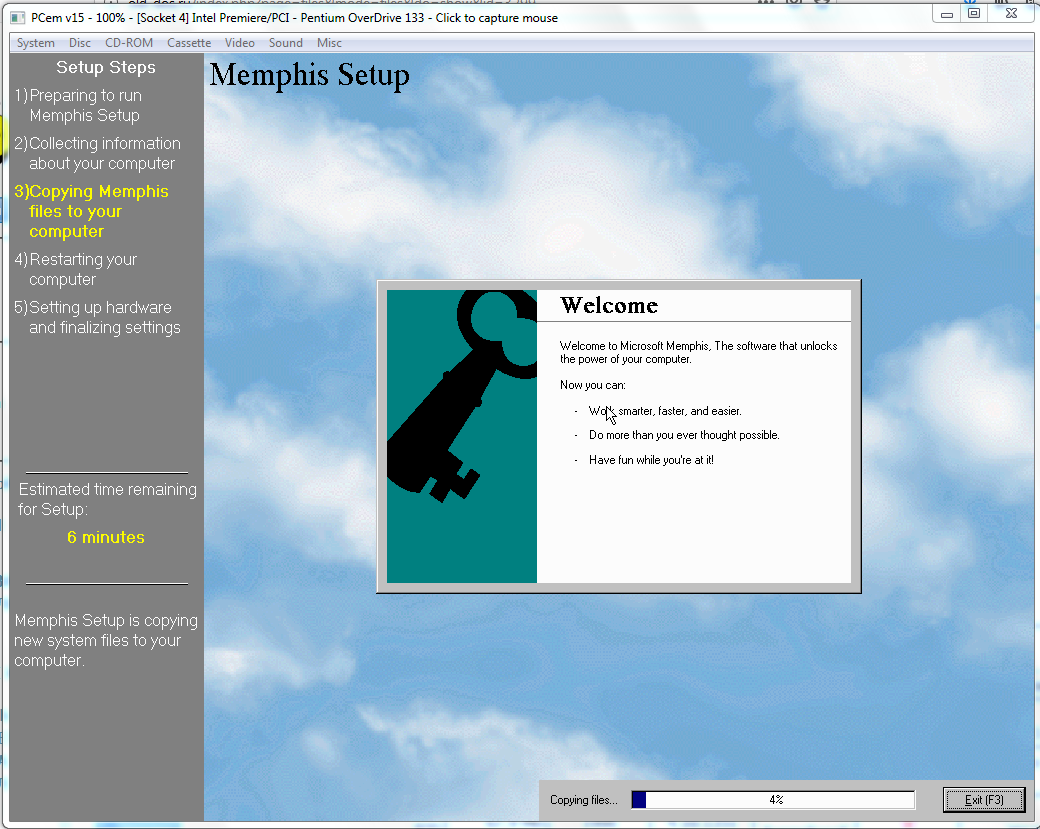Click step '4)Restarting your computer'
The width and height of the screenshot is (1040, 829).
pyautogui.click(x=76, y=269)
